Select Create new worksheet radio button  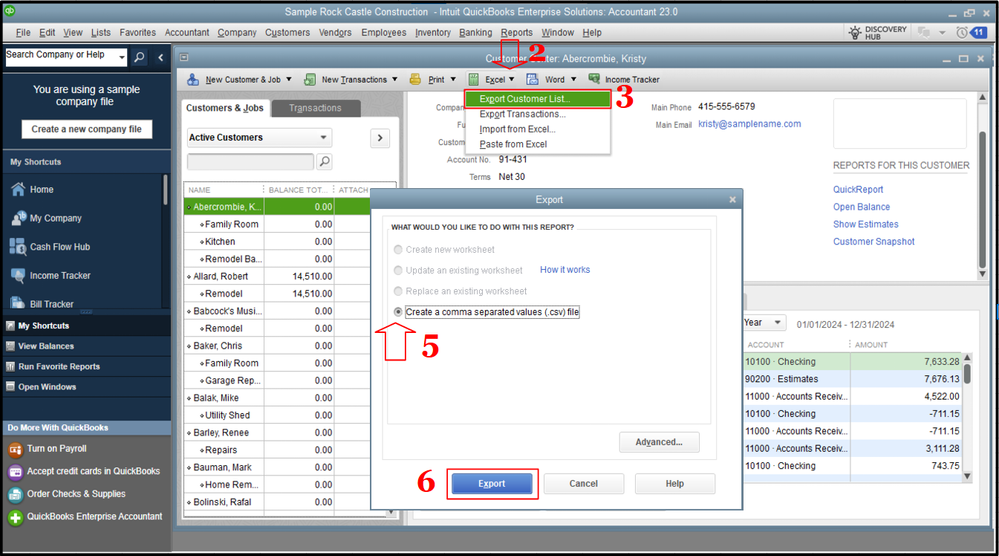point(398,250)
